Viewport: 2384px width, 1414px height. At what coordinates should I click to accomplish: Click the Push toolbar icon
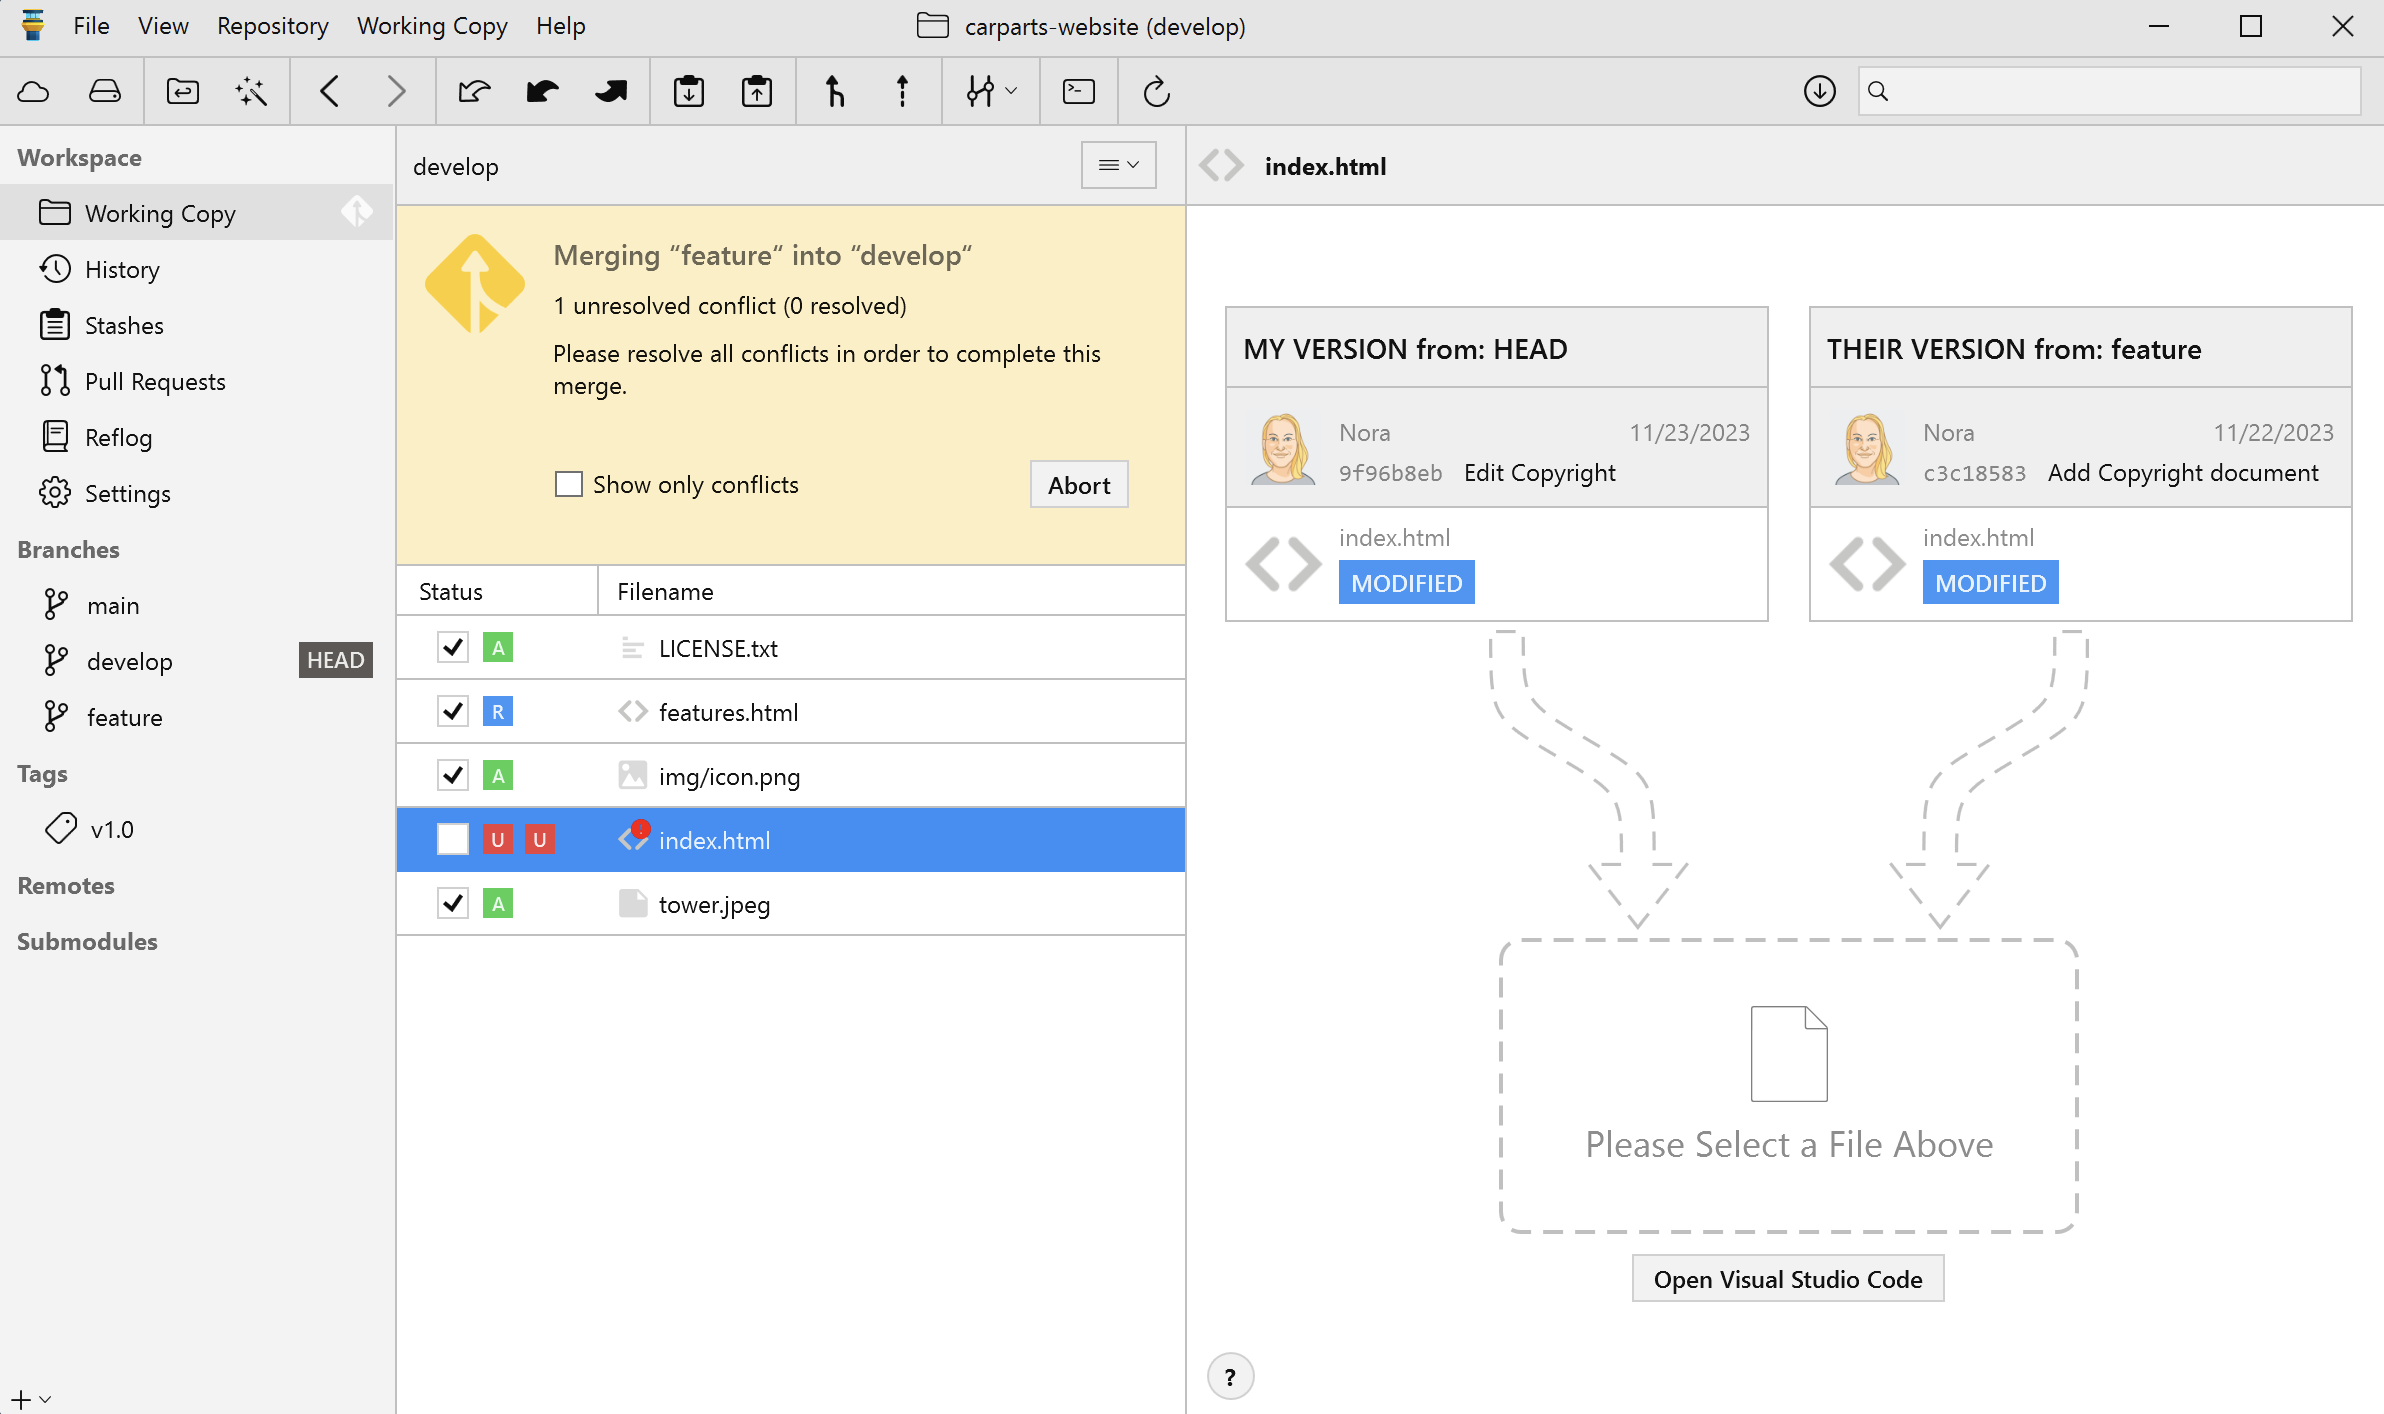pos(610,92)
